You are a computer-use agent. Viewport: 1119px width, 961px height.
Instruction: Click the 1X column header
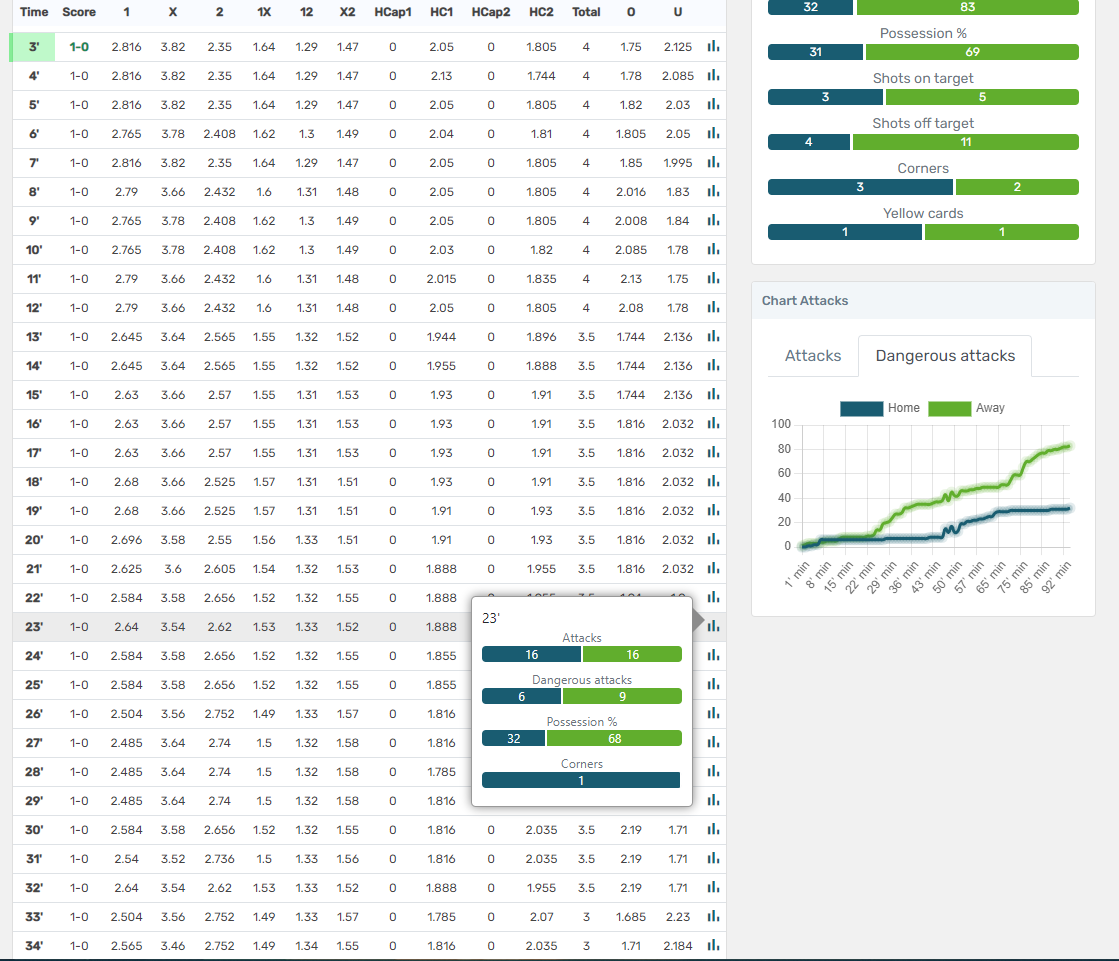263,12
